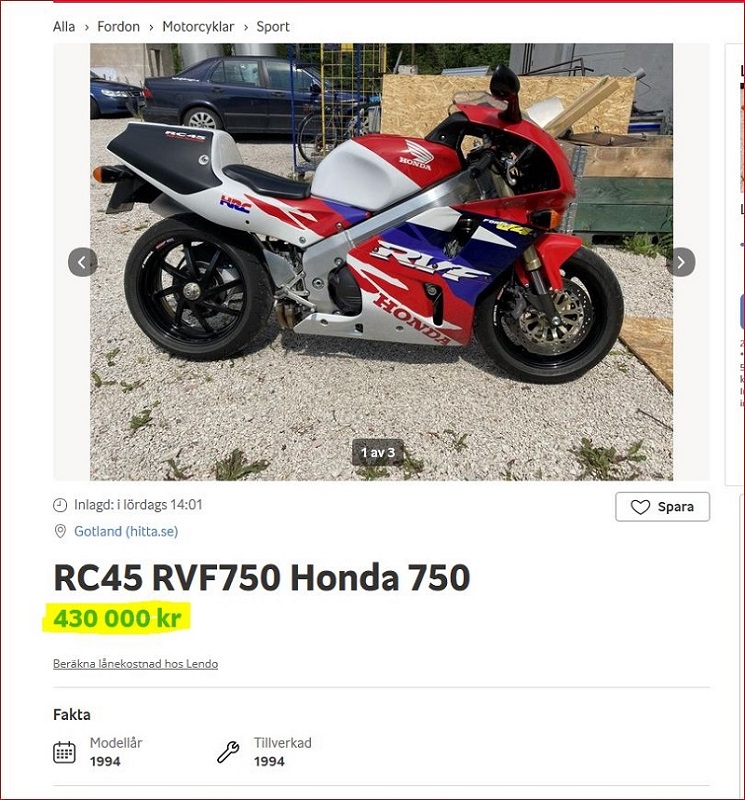Advance to next listing photo arrow

(681, 262)
